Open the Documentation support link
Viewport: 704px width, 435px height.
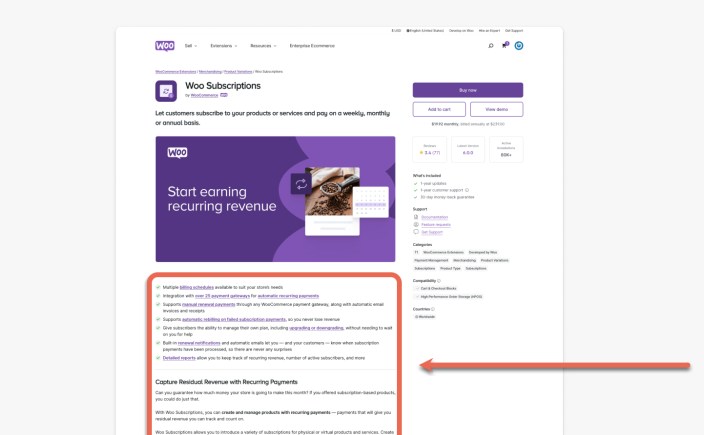pos(435,217)
